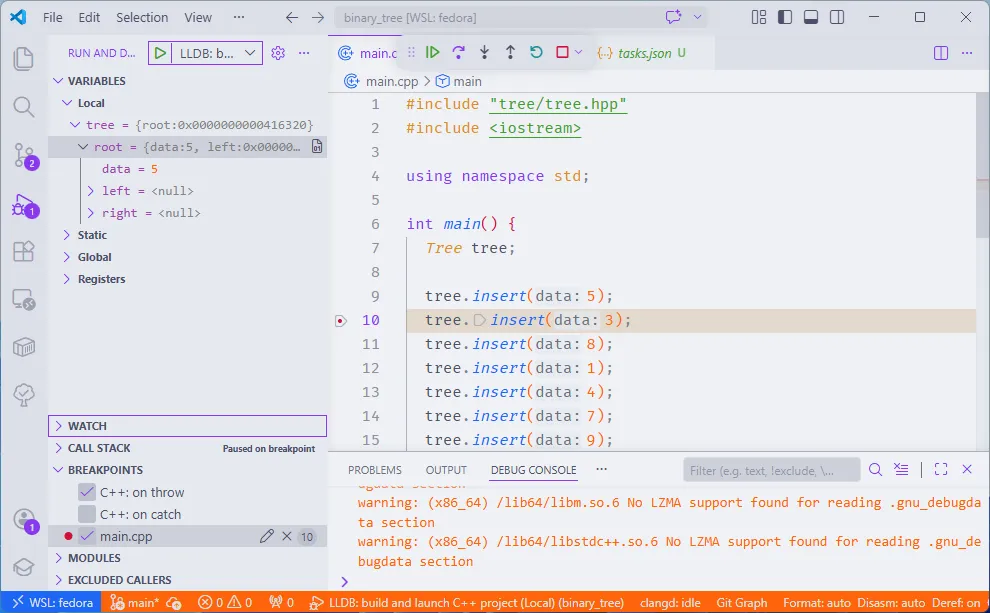
Task: Expand the Global variables scope
Action: click(67, 257)
